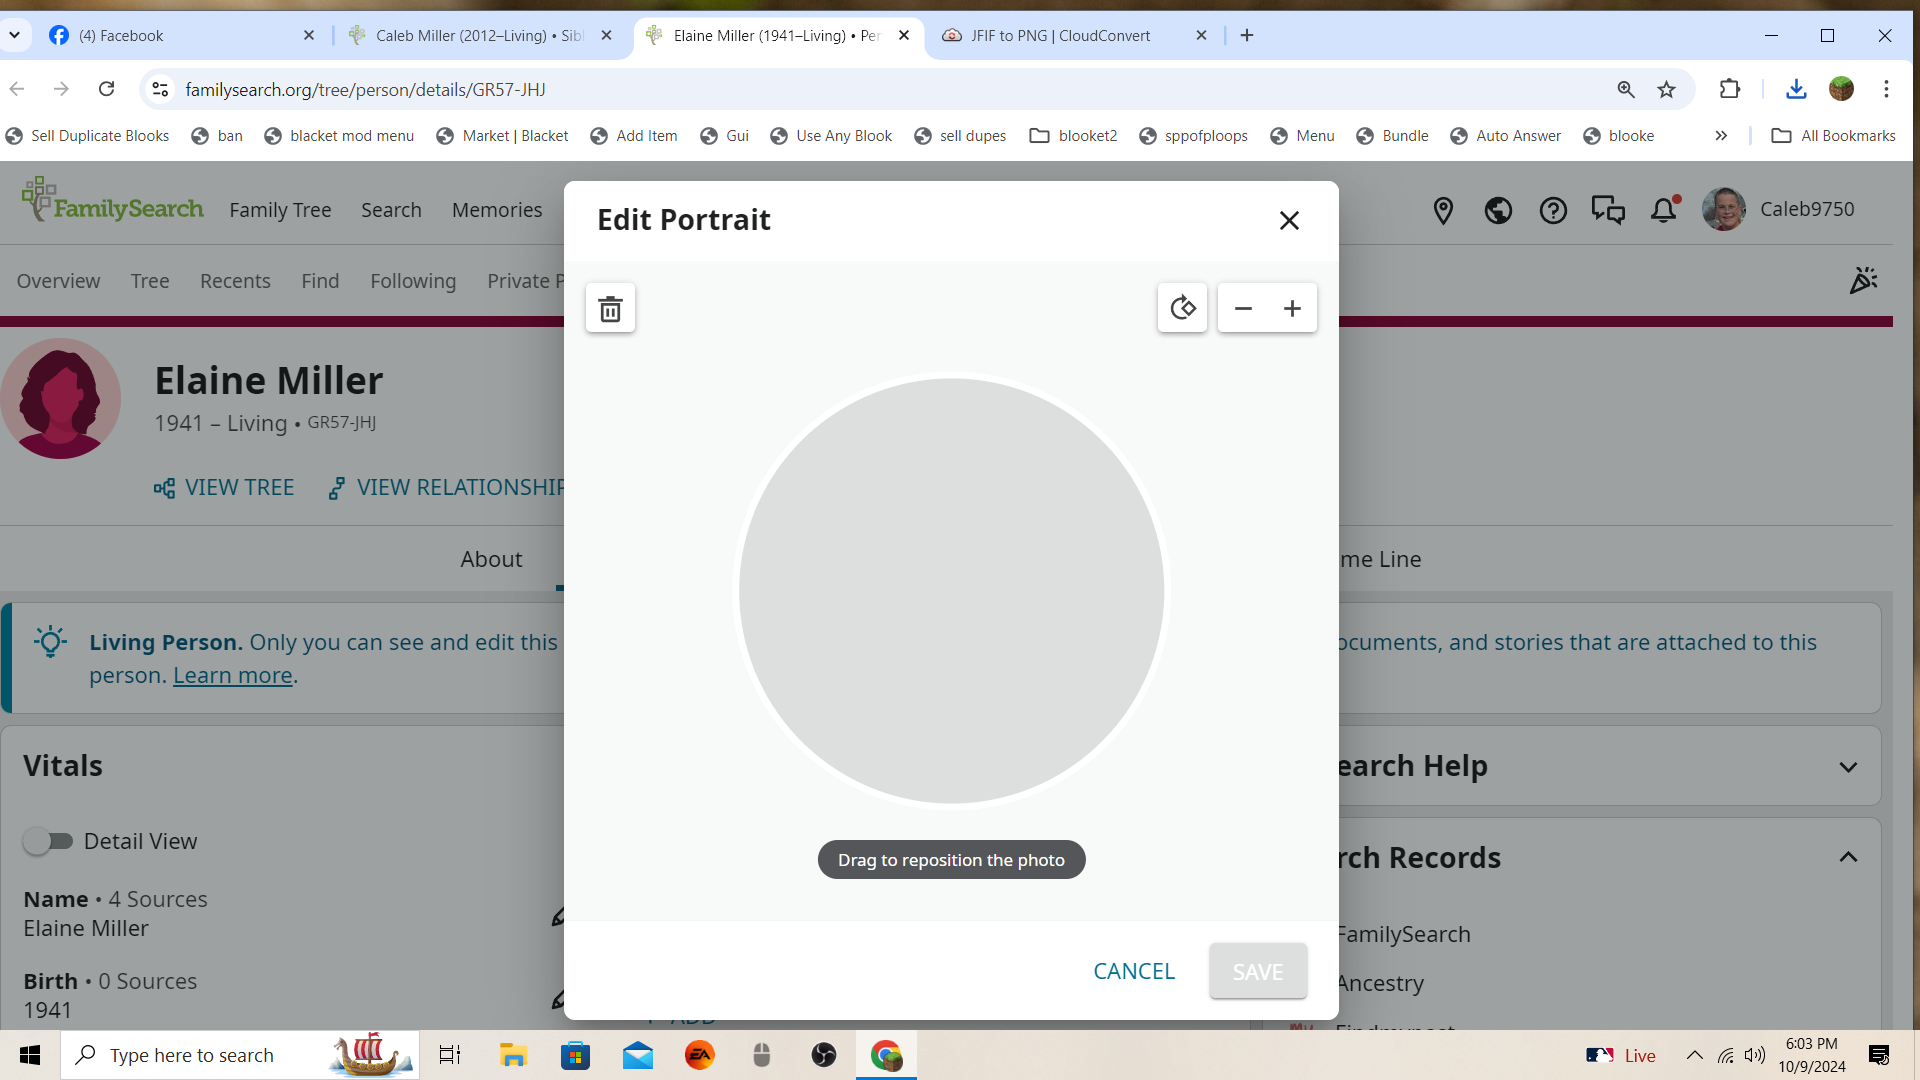Open the chat messages icon
Viewport: 1920px width, 1080px height.
coord(1608,210)
